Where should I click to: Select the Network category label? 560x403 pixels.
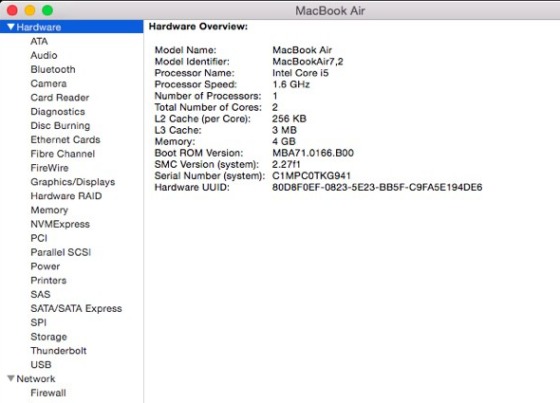click(x=36, y=379)
